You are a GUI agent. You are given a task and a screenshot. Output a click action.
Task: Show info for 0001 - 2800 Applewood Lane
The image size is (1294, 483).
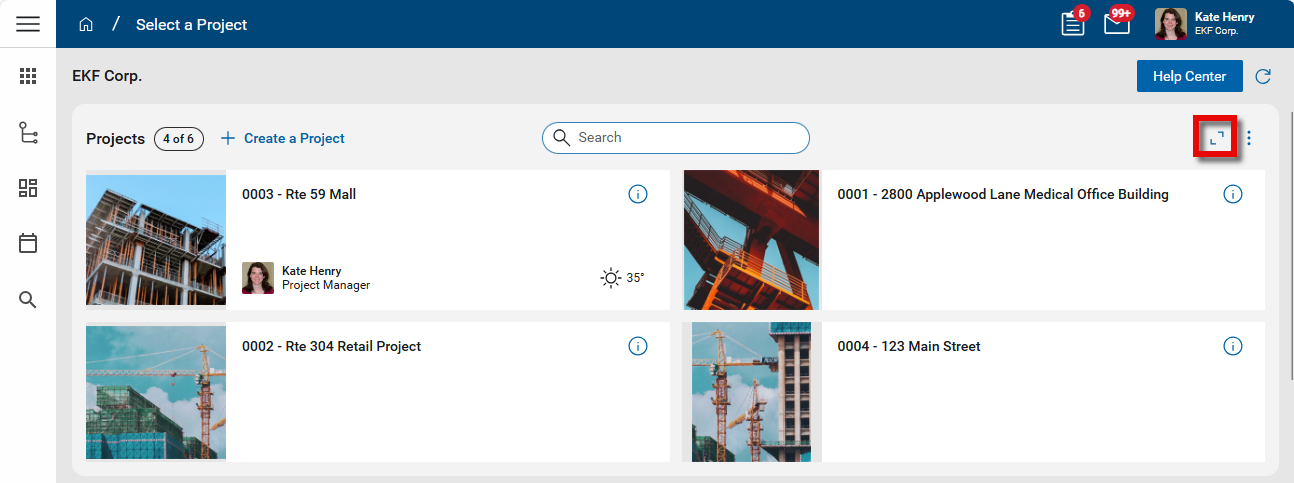click(1232, 194)
